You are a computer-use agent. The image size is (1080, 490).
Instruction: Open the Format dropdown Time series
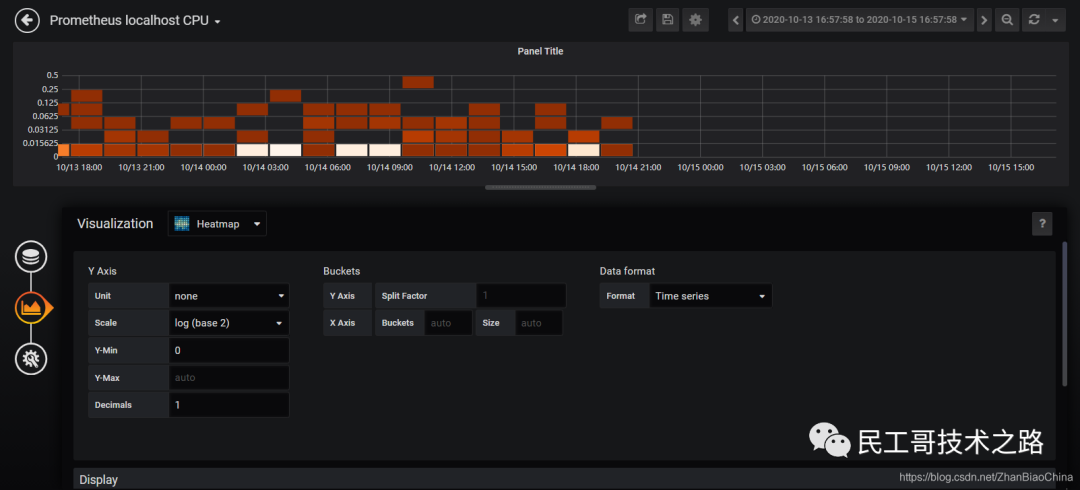[x=710, y=296]
